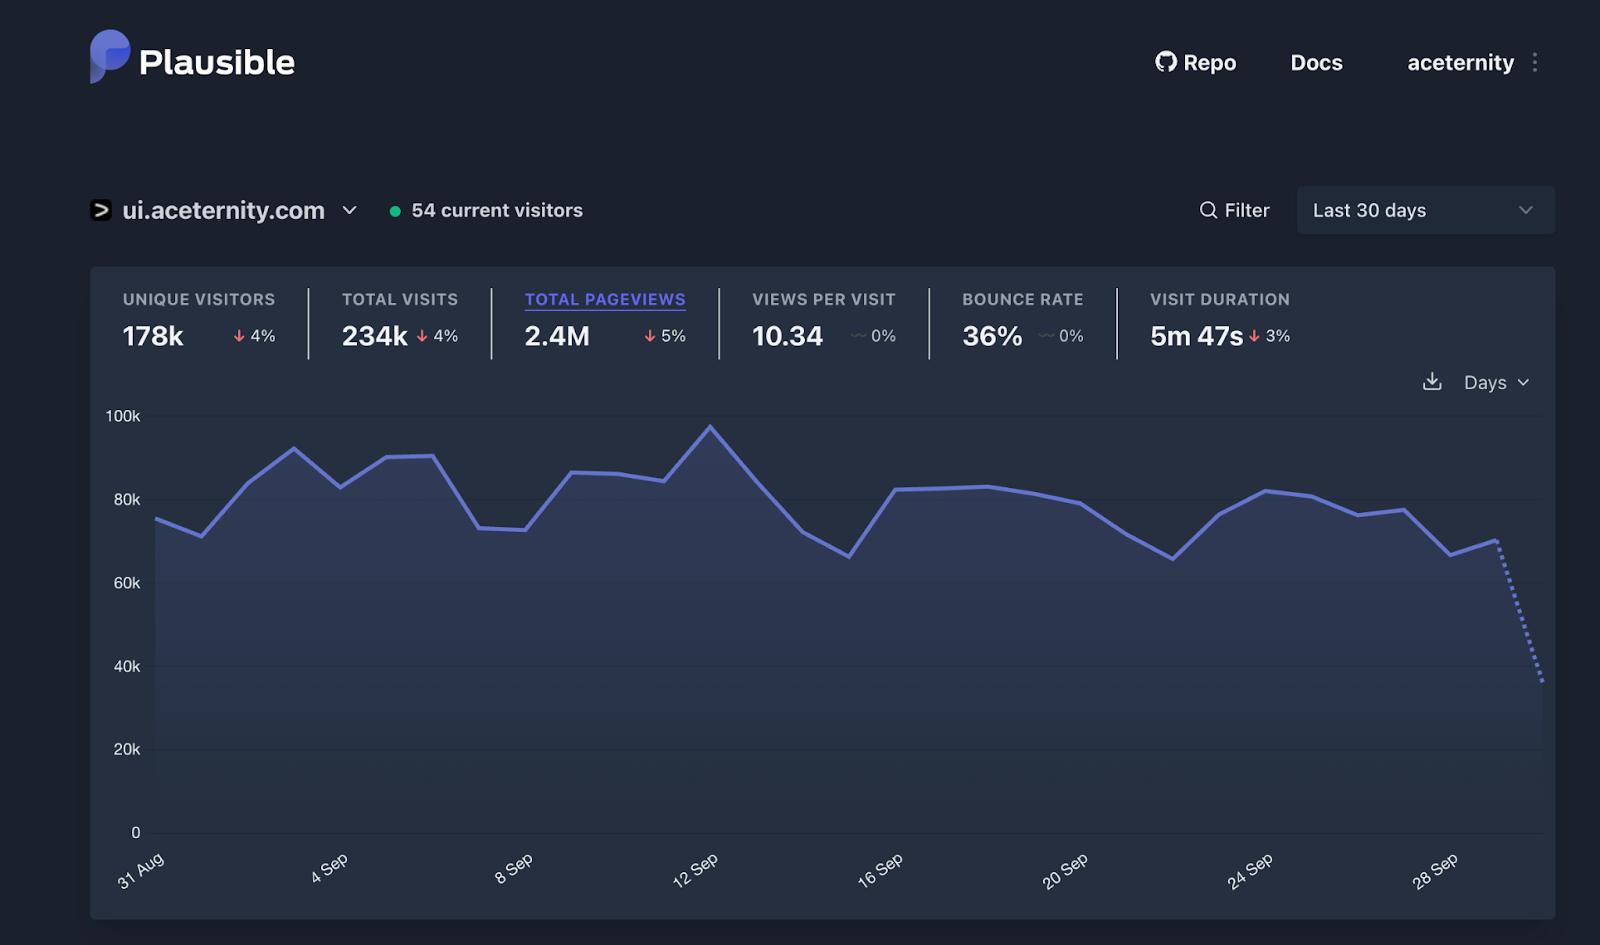Click the 10.34 views per visit value
The width and height of the screenshot is (1600, 945).
(787, 336)
